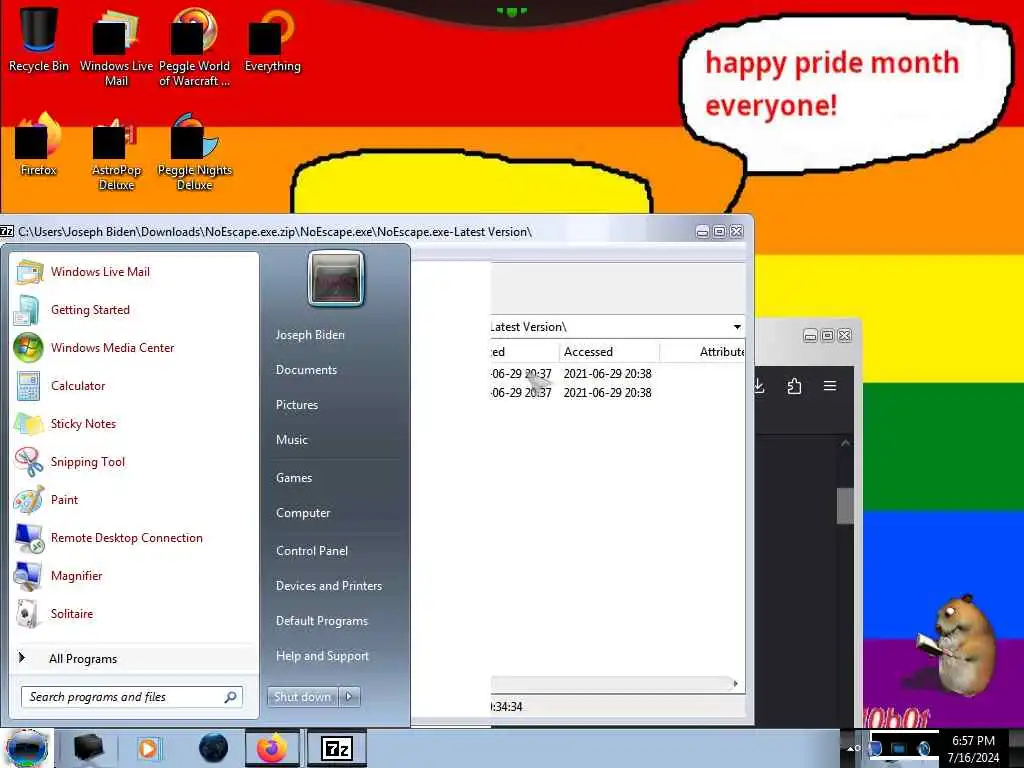Minimize the 7-Zip window
This screenshot has width=1024, height=768.
click(x=702, y=232)
